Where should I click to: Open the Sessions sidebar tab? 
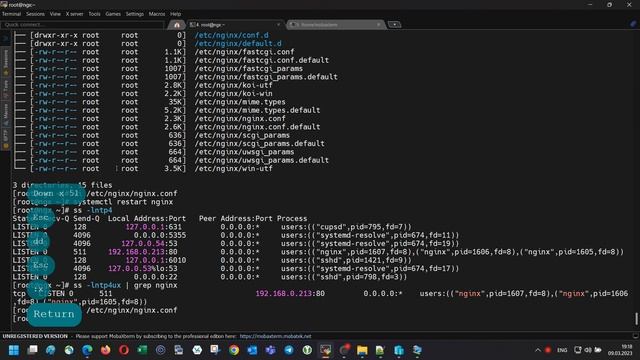(6, 63)
